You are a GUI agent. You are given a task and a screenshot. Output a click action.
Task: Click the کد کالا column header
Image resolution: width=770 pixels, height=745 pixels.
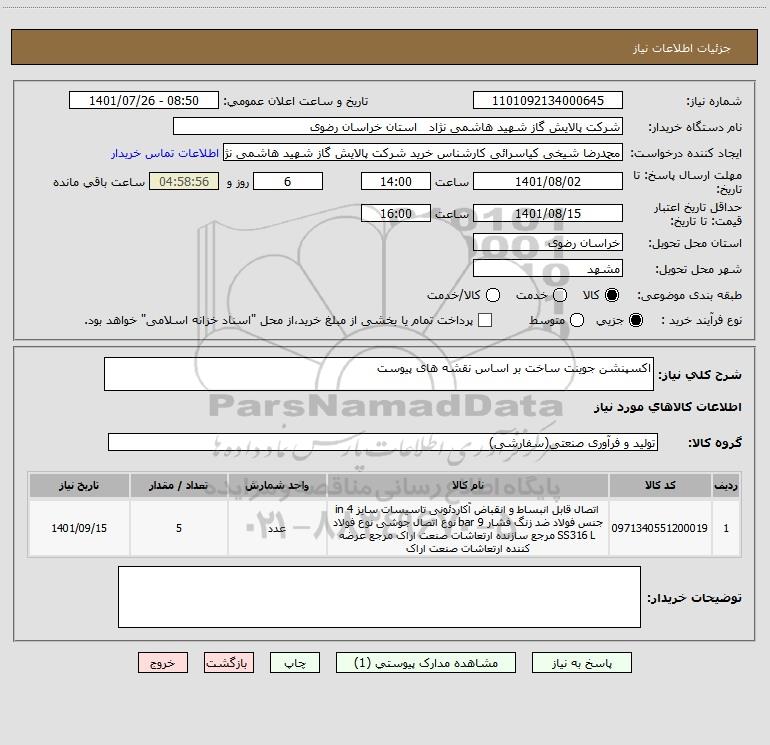[x=660, y=486]
